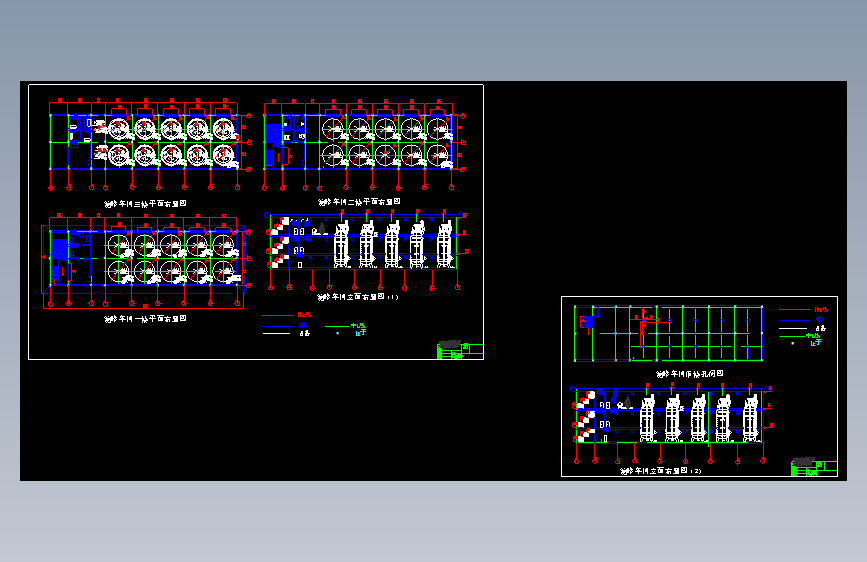
Task: Pick the floor openings plan on the right sheet
Action: (x=668, y=334)
